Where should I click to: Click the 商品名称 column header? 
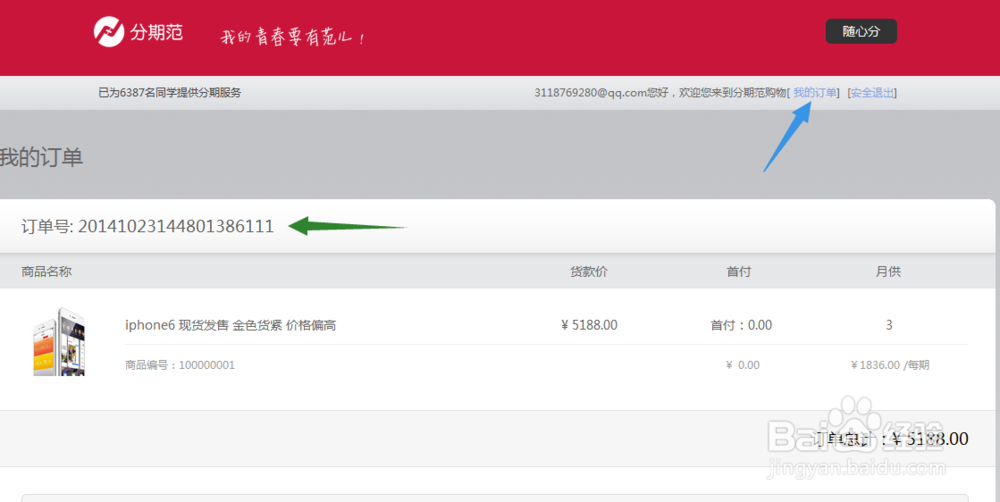tap(47, 272)
